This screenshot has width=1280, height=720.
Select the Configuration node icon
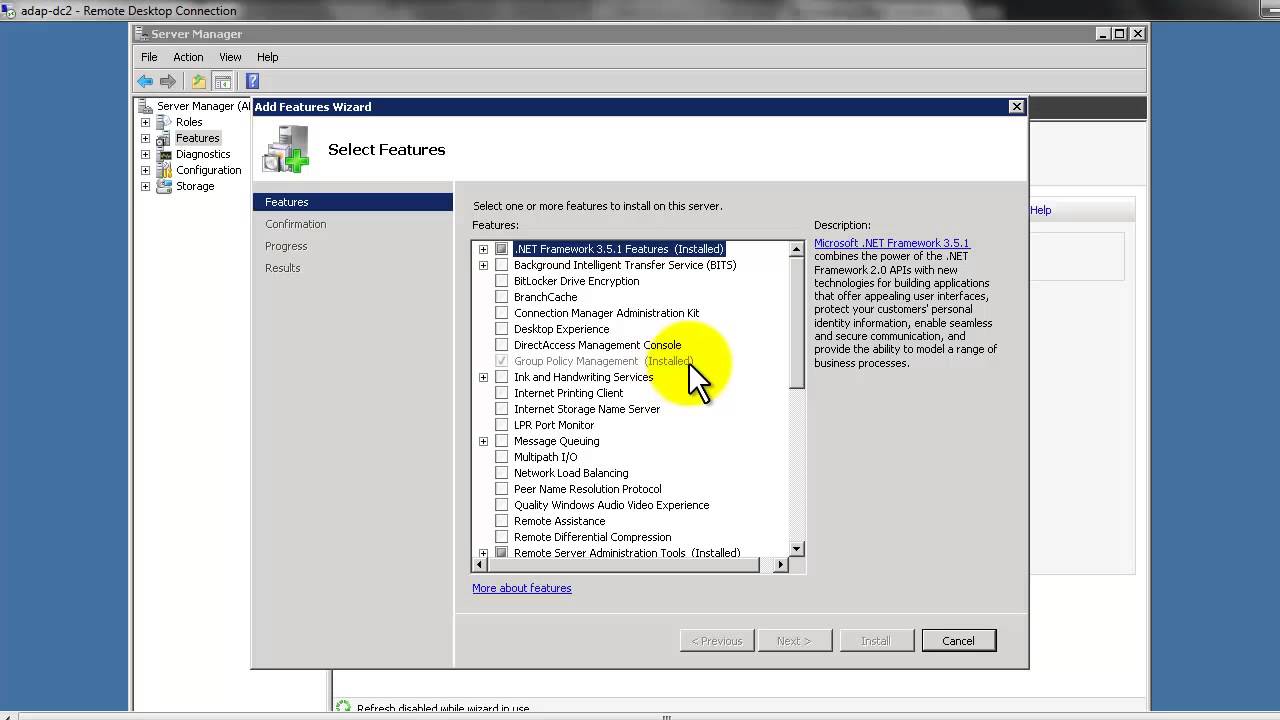click(x=163, y=170)
